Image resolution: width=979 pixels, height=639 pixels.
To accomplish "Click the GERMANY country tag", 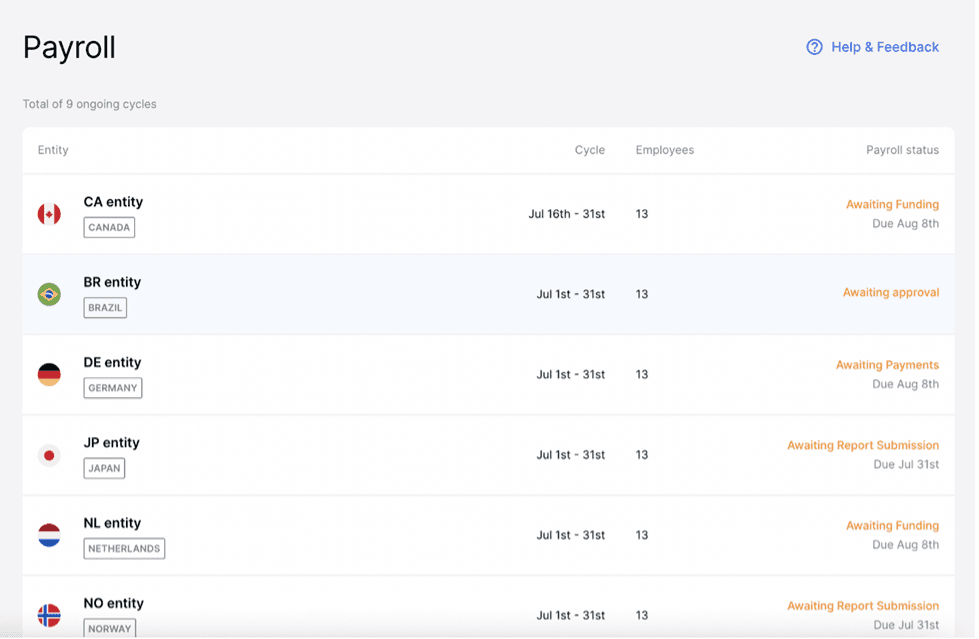I will (x=113, y=388).
